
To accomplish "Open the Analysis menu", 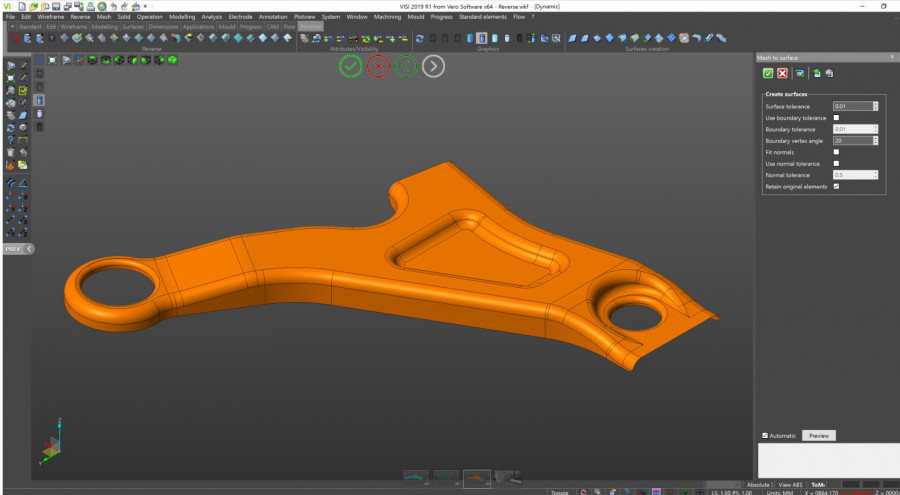I will point(212,17).
